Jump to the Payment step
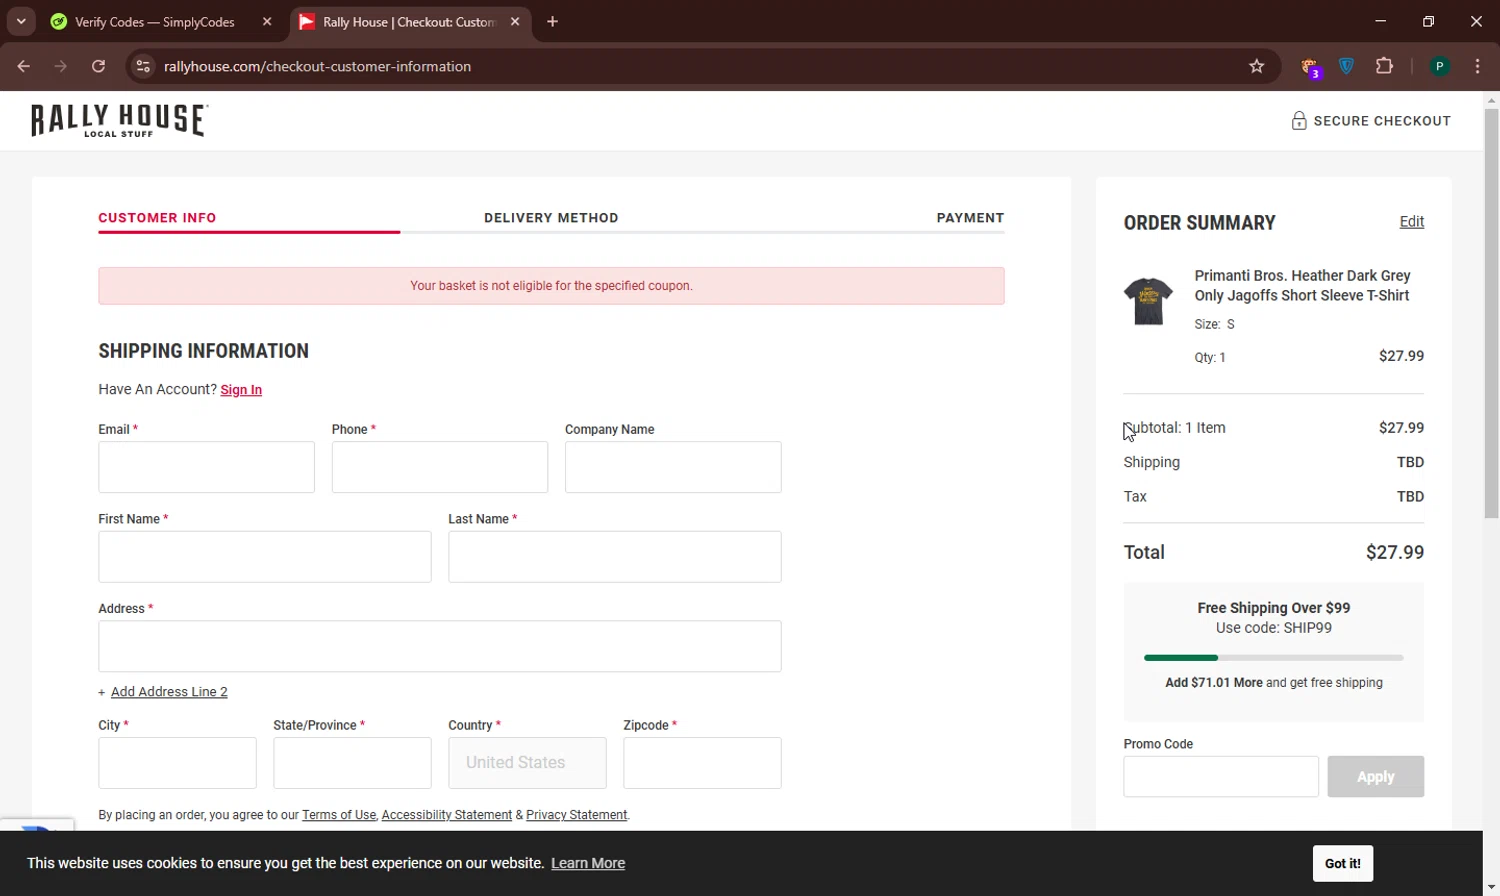 coord(970,218)
